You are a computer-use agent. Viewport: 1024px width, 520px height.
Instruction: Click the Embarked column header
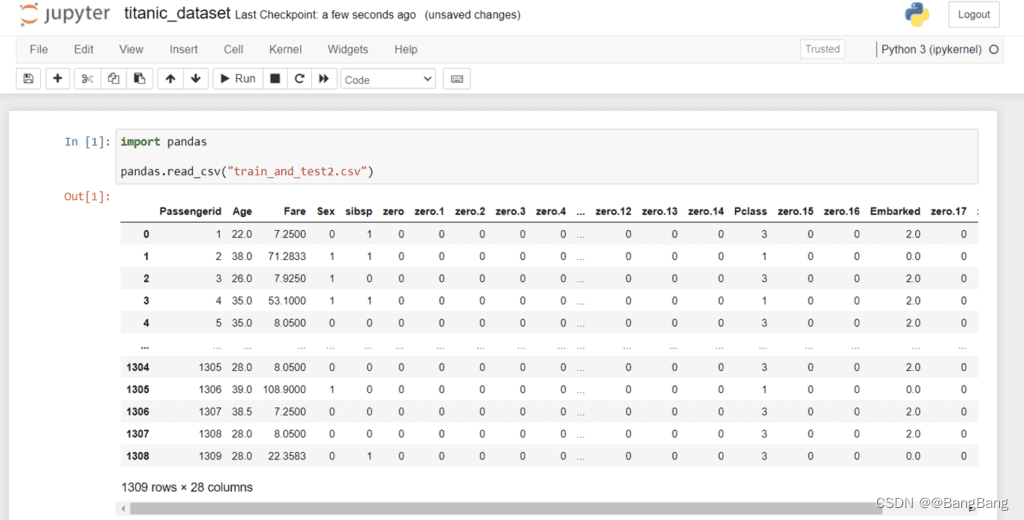point(895,212)
